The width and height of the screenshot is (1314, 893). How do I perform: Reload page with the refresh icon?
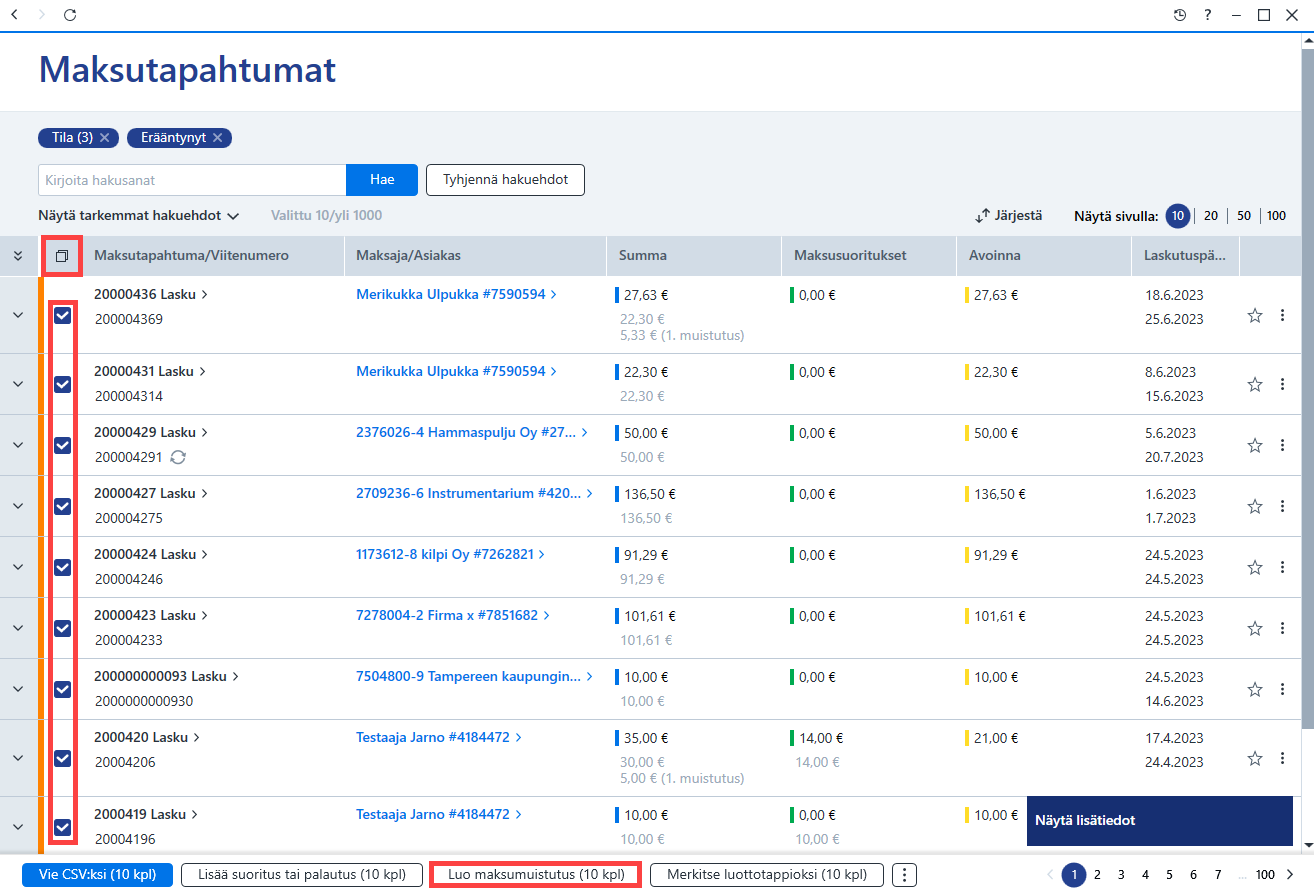point(69,15)
